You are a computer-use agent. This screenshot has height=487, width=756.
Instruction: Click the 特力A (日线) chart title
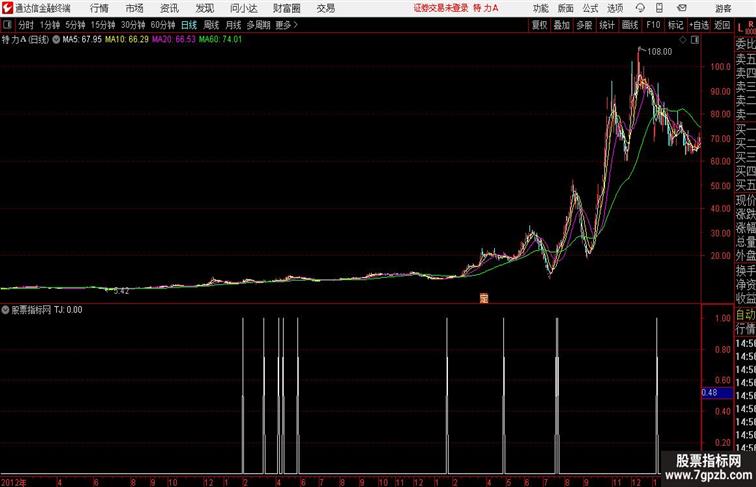point(25,40)
